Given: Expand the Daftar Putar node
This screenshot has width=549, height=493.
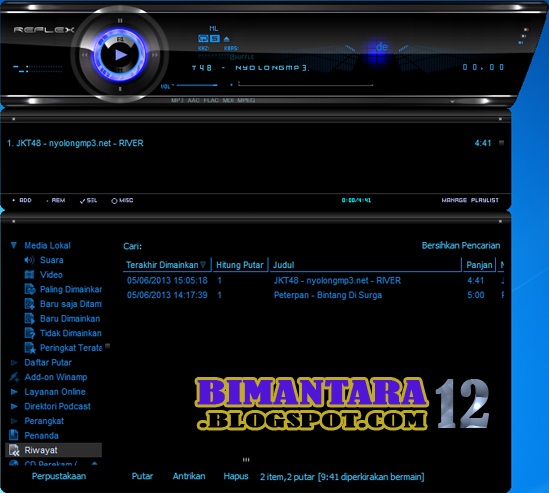Looking at the screenshot, I should (x=14, y=362).
